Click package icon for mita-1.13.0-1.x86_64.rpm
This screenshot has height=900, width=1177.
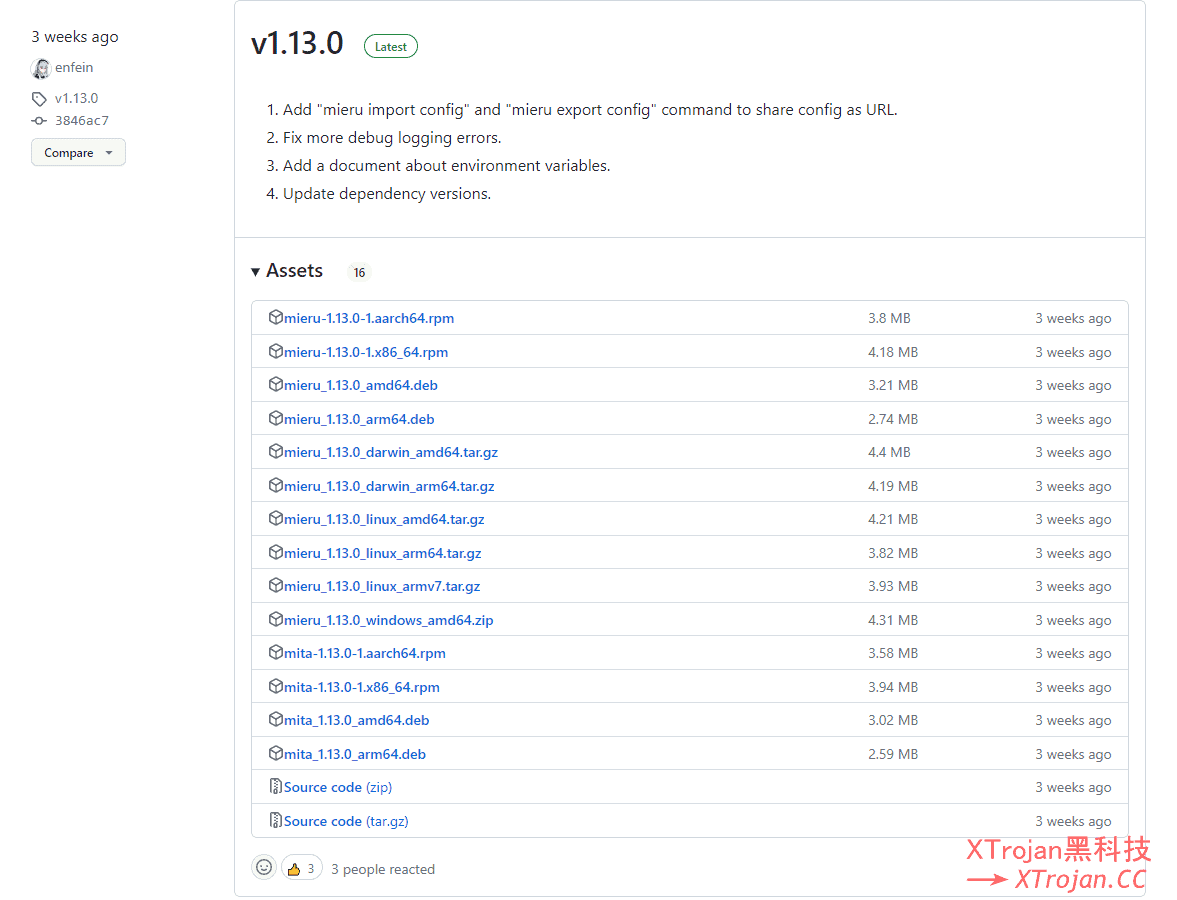click(x=275, y=686)
